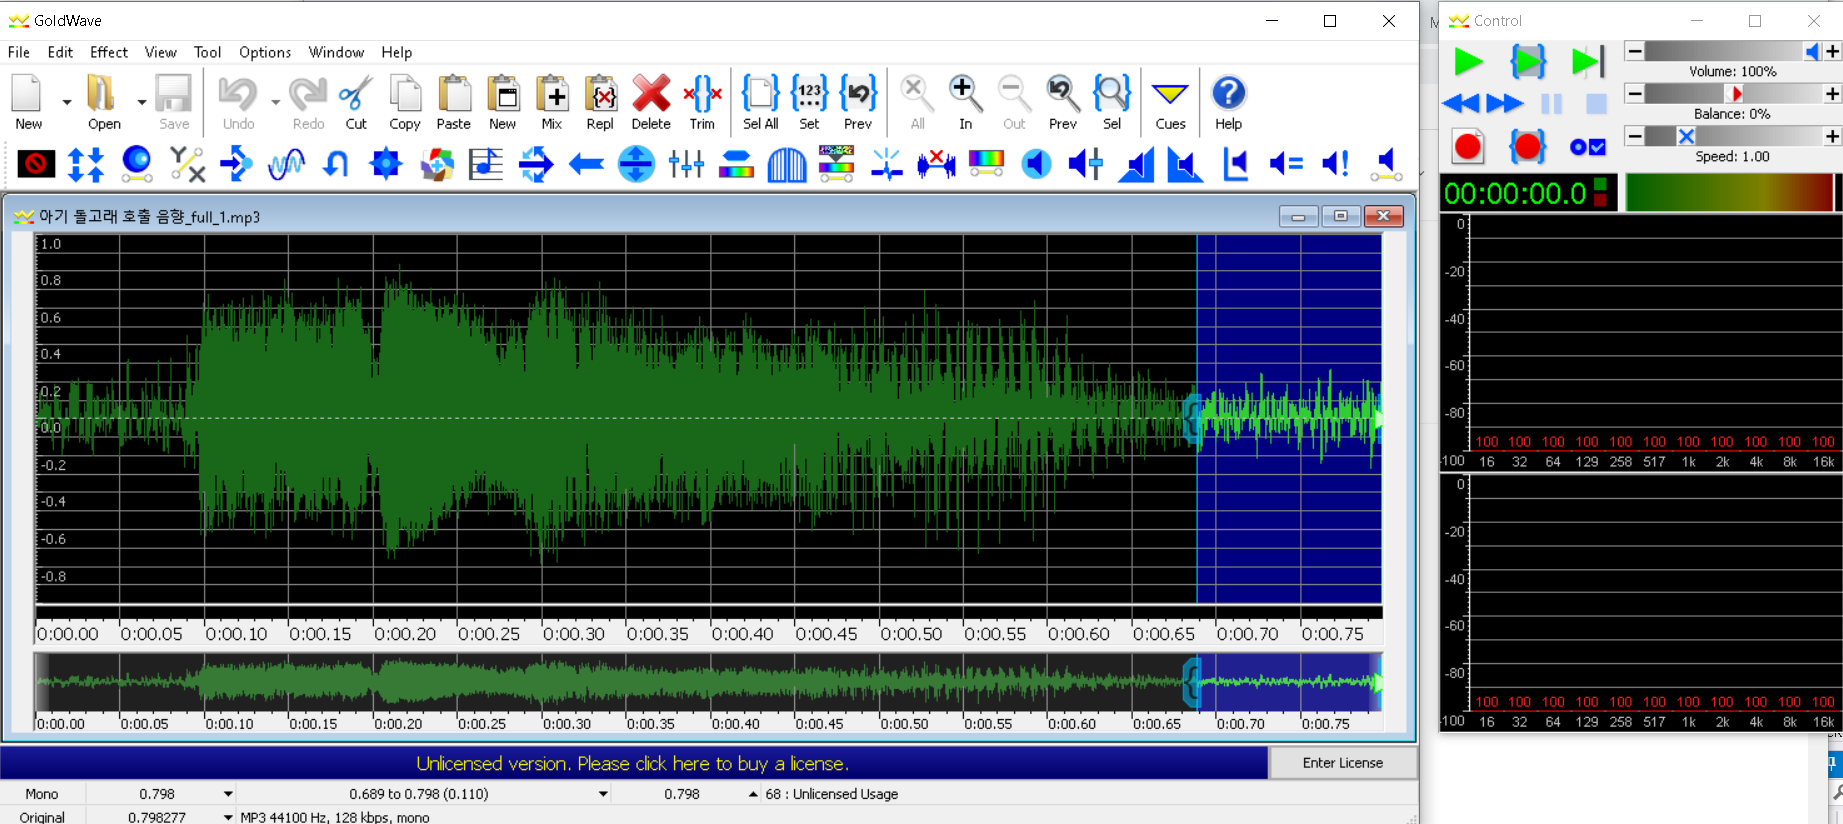The height and width of the screenshot is (824, 1843).
Task: Open the Equalizer sliders effect
Action: 686,163
